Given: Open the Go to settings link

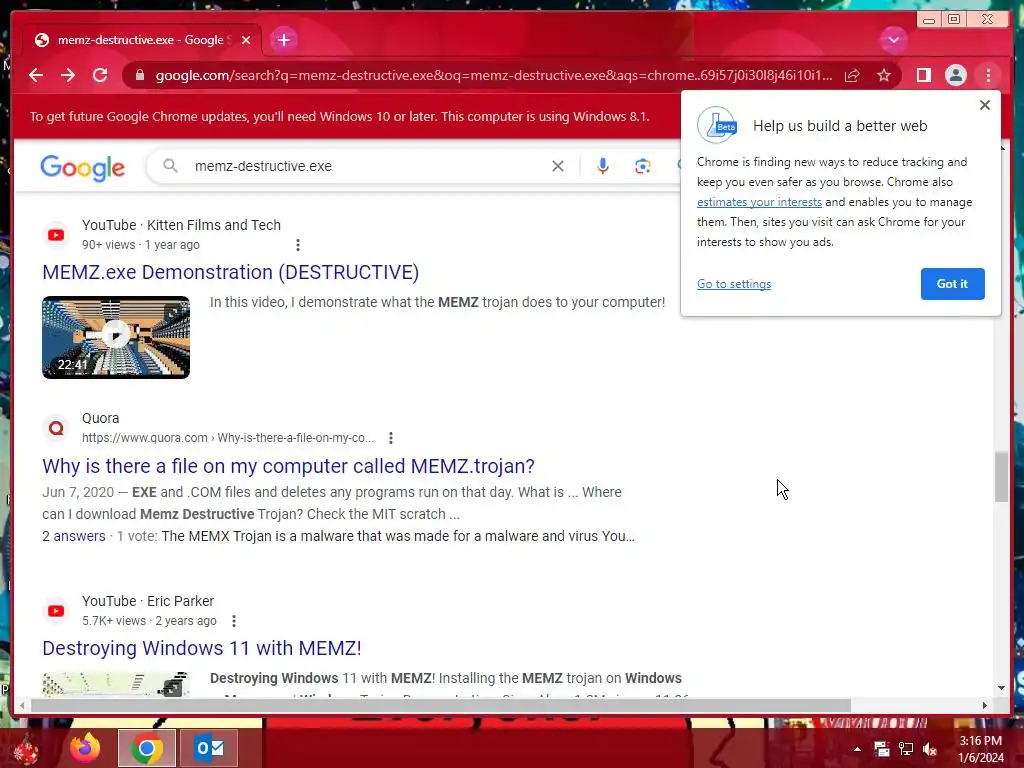Looking at the screenshot, I should [x=733, y=284].
